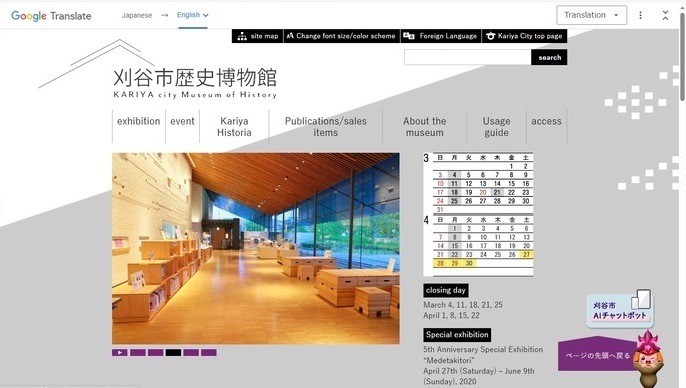The image size is (686, 388).
Task: Open Google Translate three-dot menu
Action: click(640, 15)
